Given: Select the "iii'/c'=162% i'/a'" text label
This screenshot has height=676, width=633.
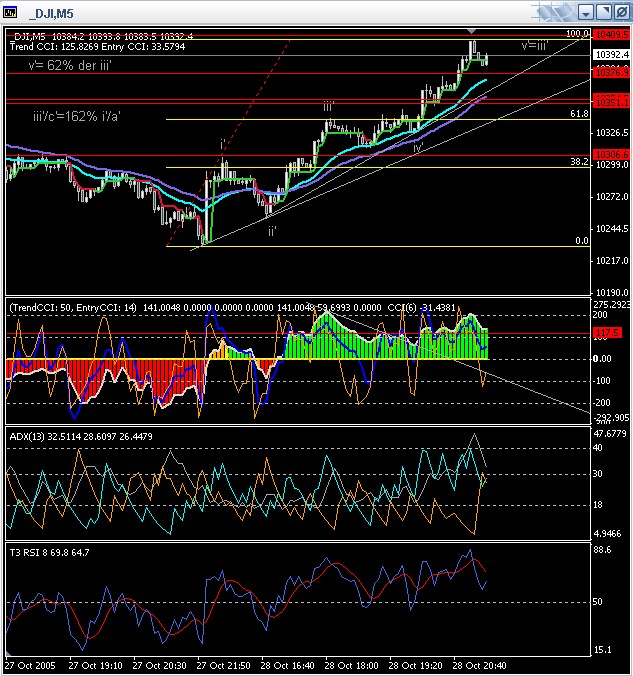Looking at the screenshot, I should (76, 116).
